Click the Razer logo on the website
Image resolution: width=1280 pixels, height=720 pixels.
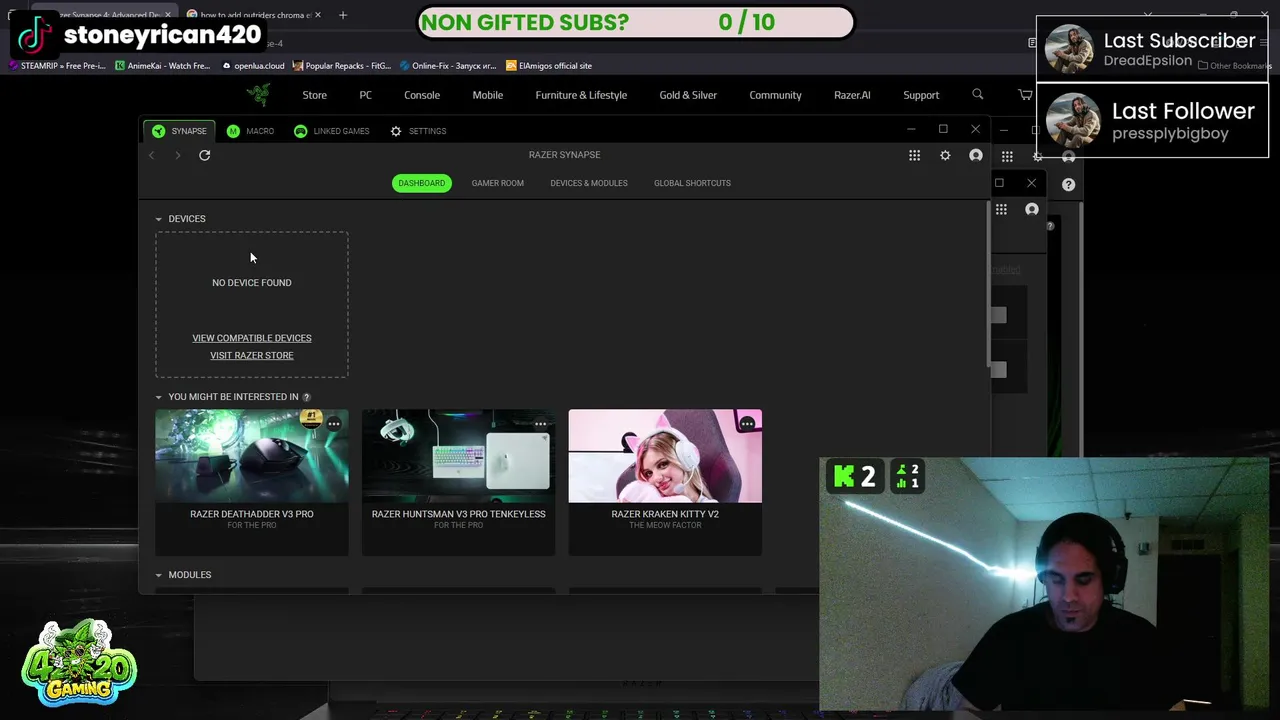point(259,95)
